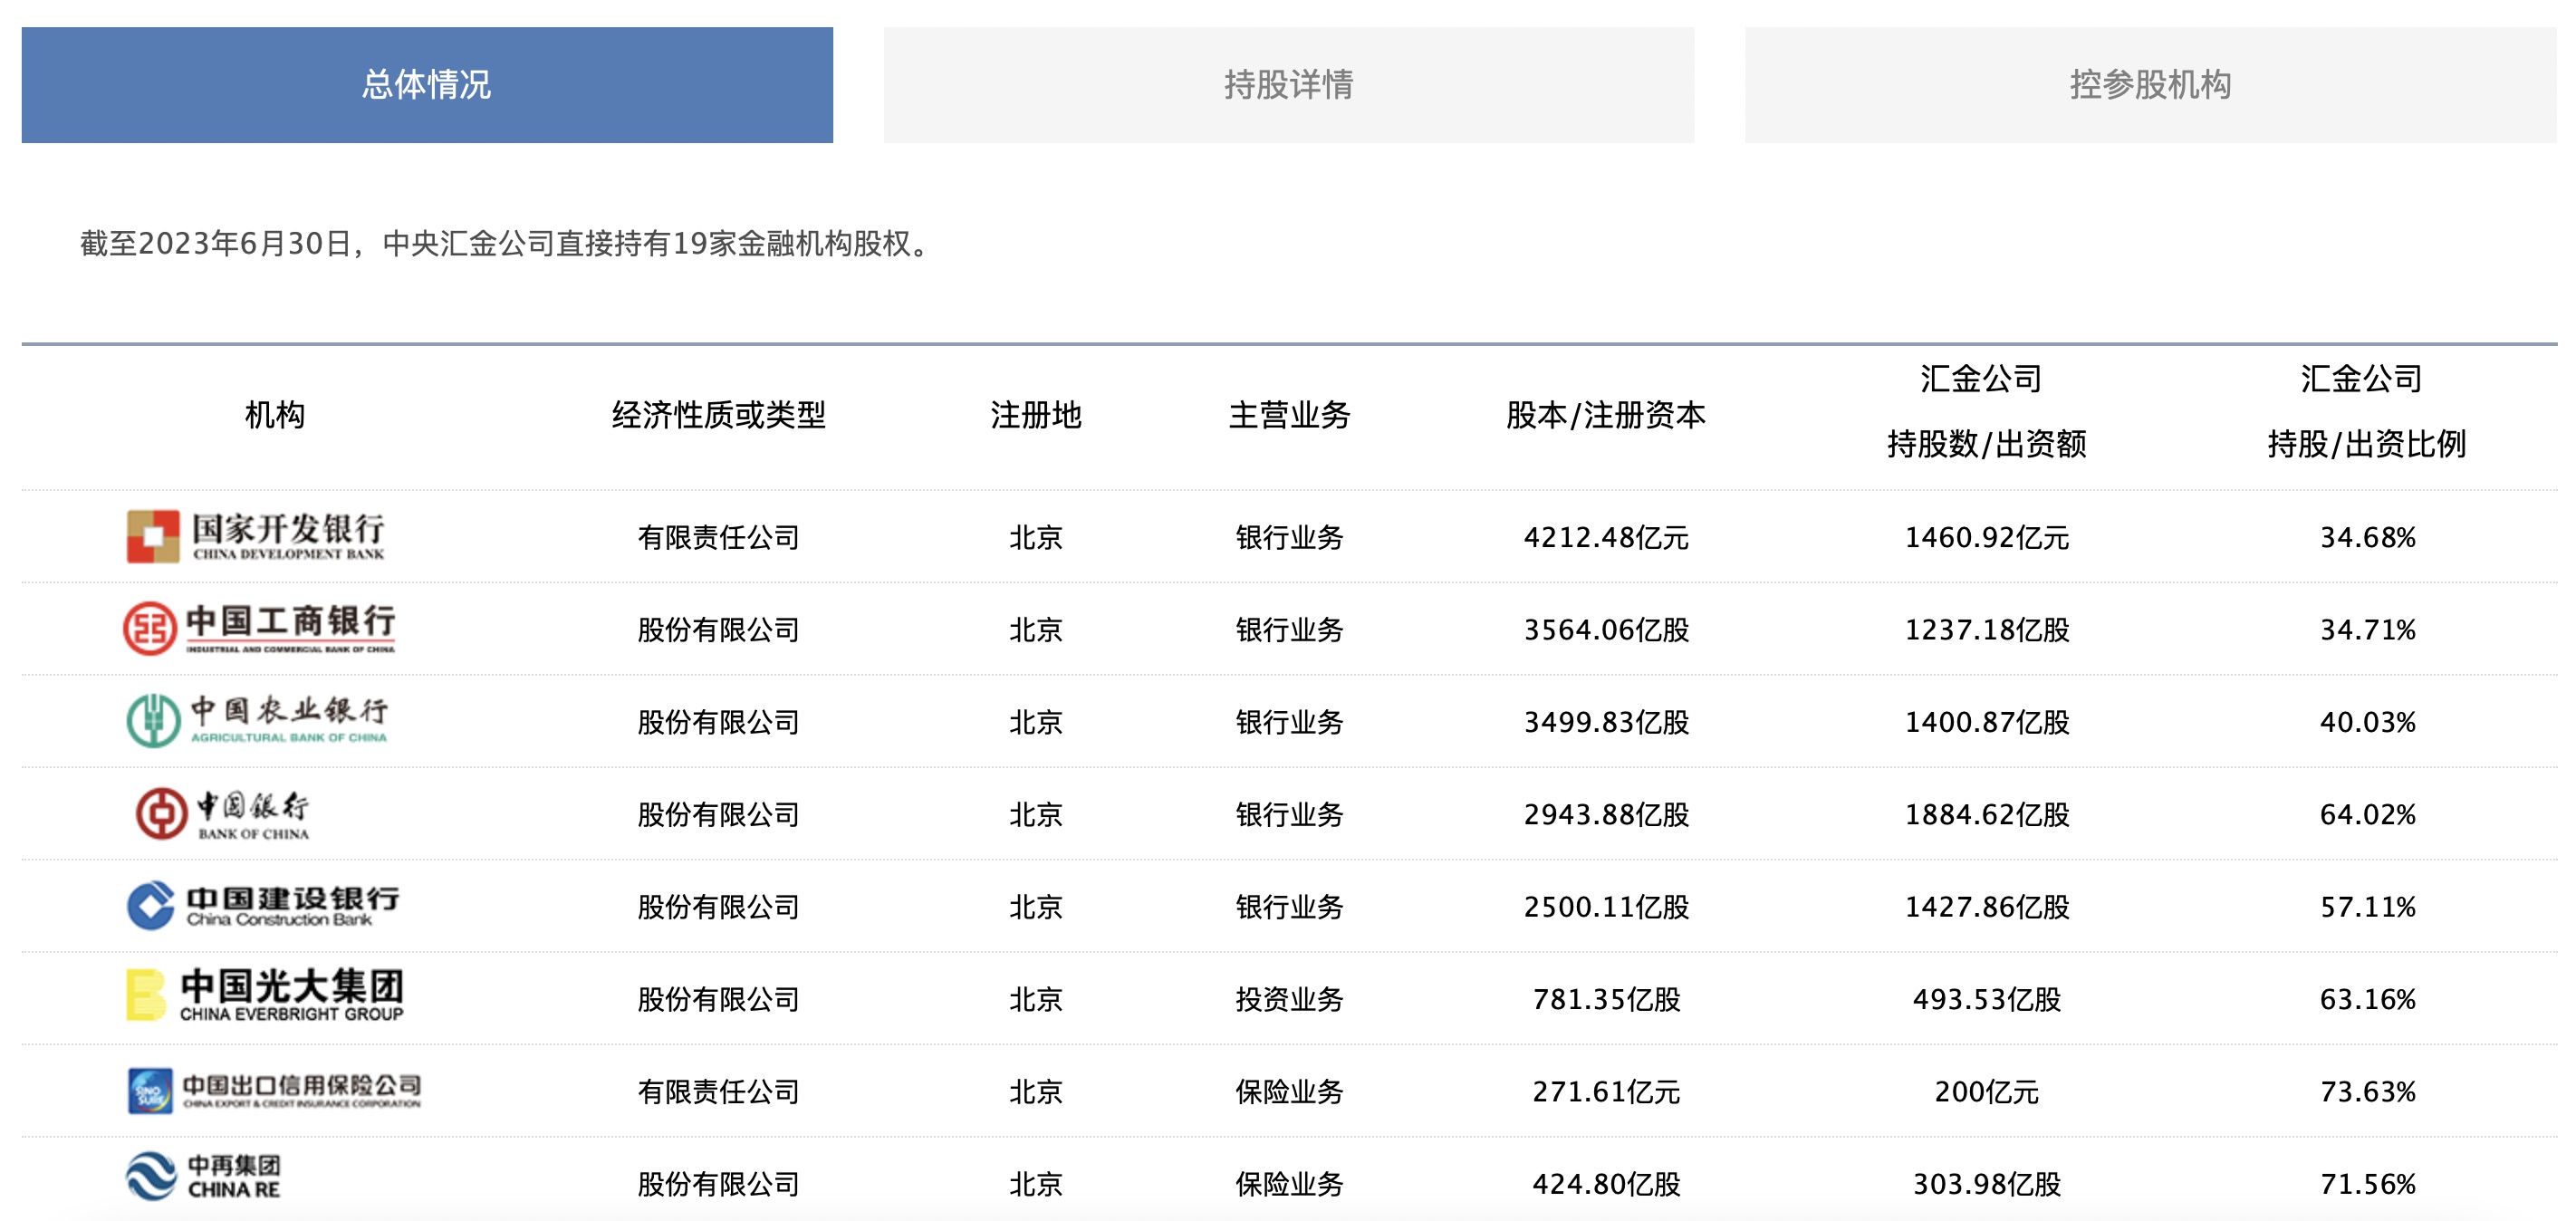Click the 经济性质或类型 column header
Screen dimensions: 2576x1221
point(718,415)
